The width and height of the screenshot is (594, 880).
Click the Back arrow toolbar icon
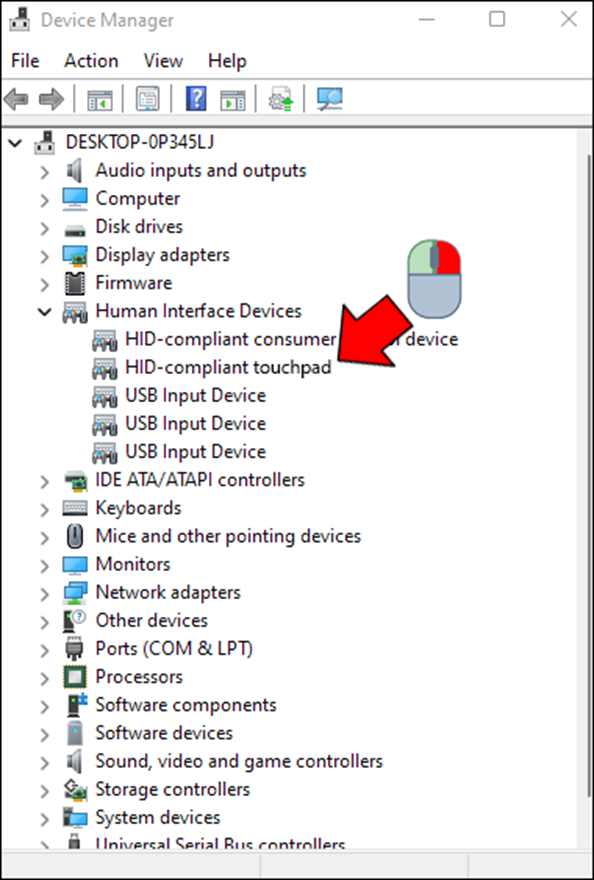[16, 99]
